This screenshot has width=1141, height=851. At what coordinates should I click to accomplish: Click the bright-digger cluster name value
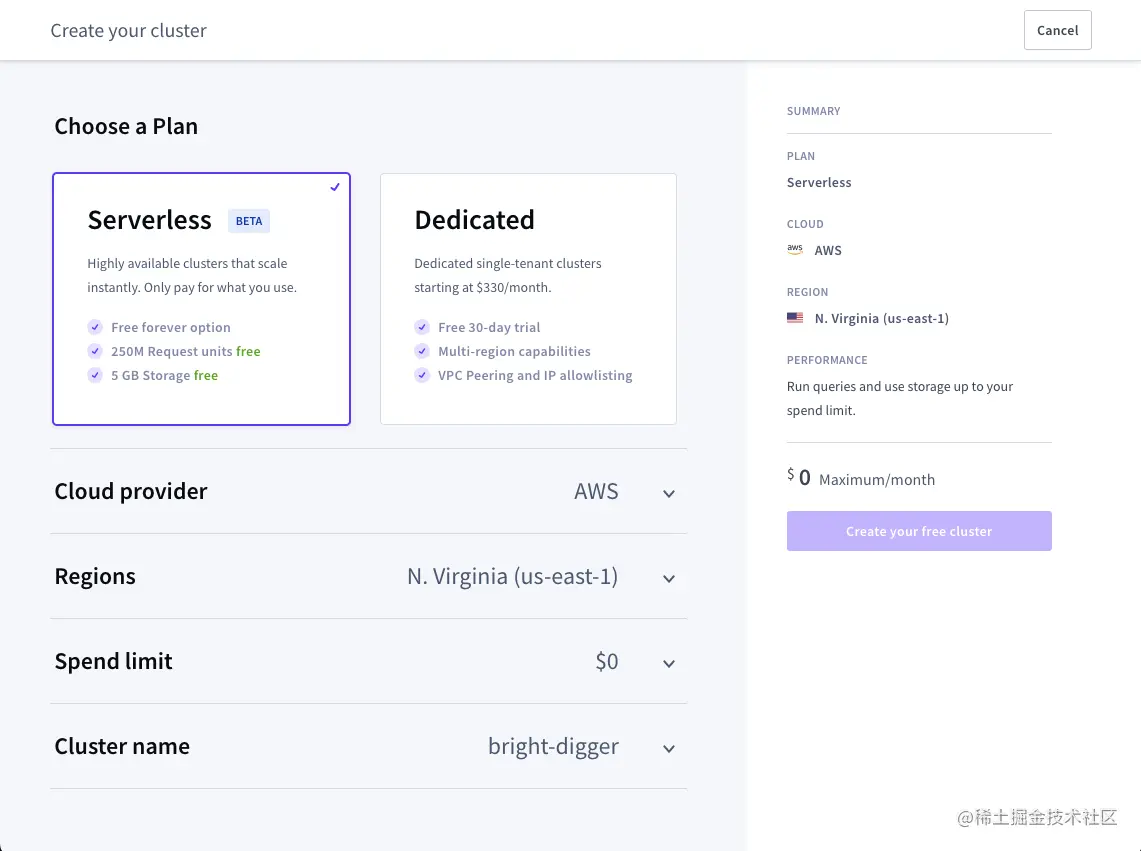coord(553,746)
